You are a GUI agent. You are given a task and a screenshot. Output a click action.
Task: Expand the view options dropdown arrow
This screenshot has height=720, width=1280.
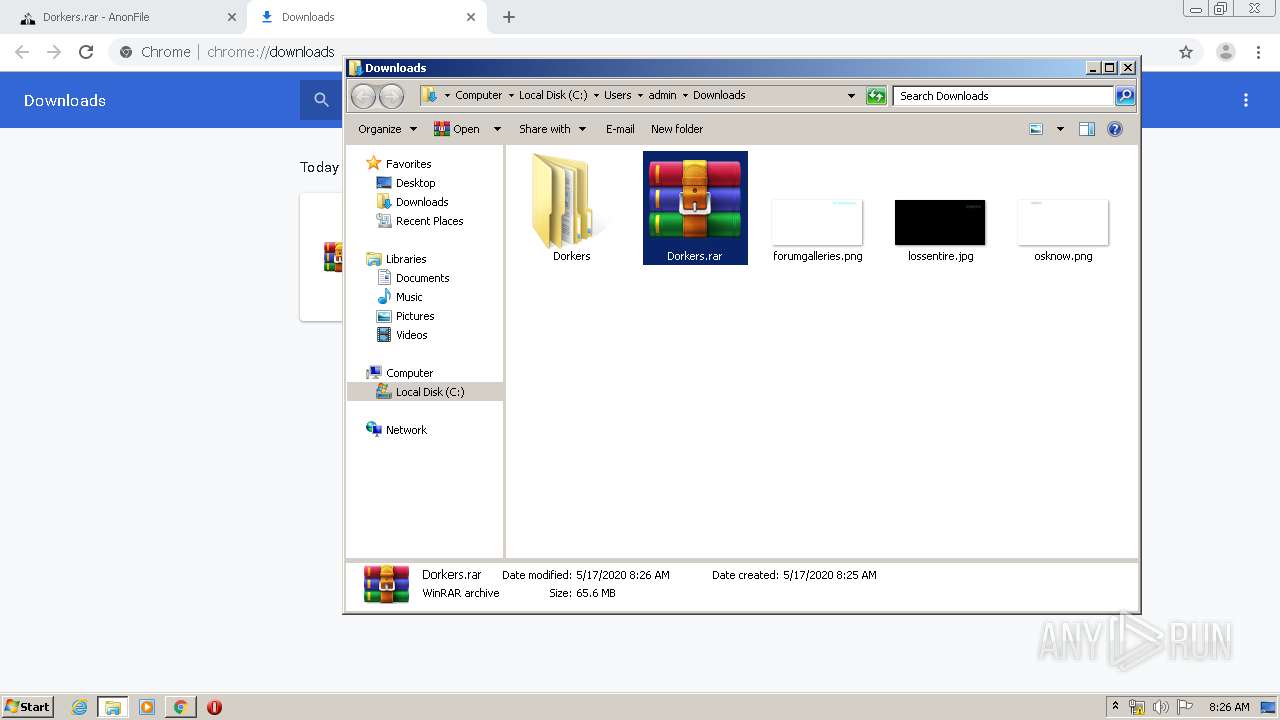1060,129
